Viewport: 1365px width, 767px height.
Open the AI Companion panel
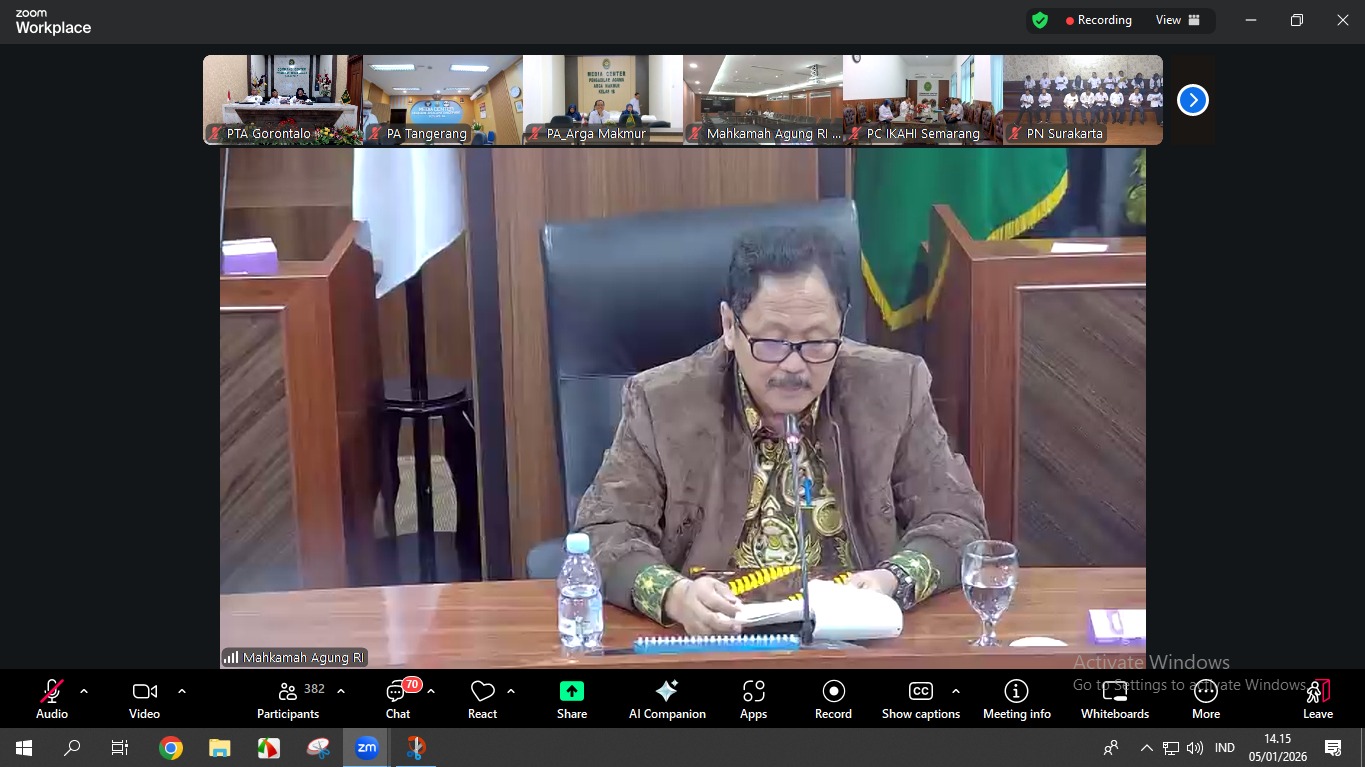click(667, 699)
